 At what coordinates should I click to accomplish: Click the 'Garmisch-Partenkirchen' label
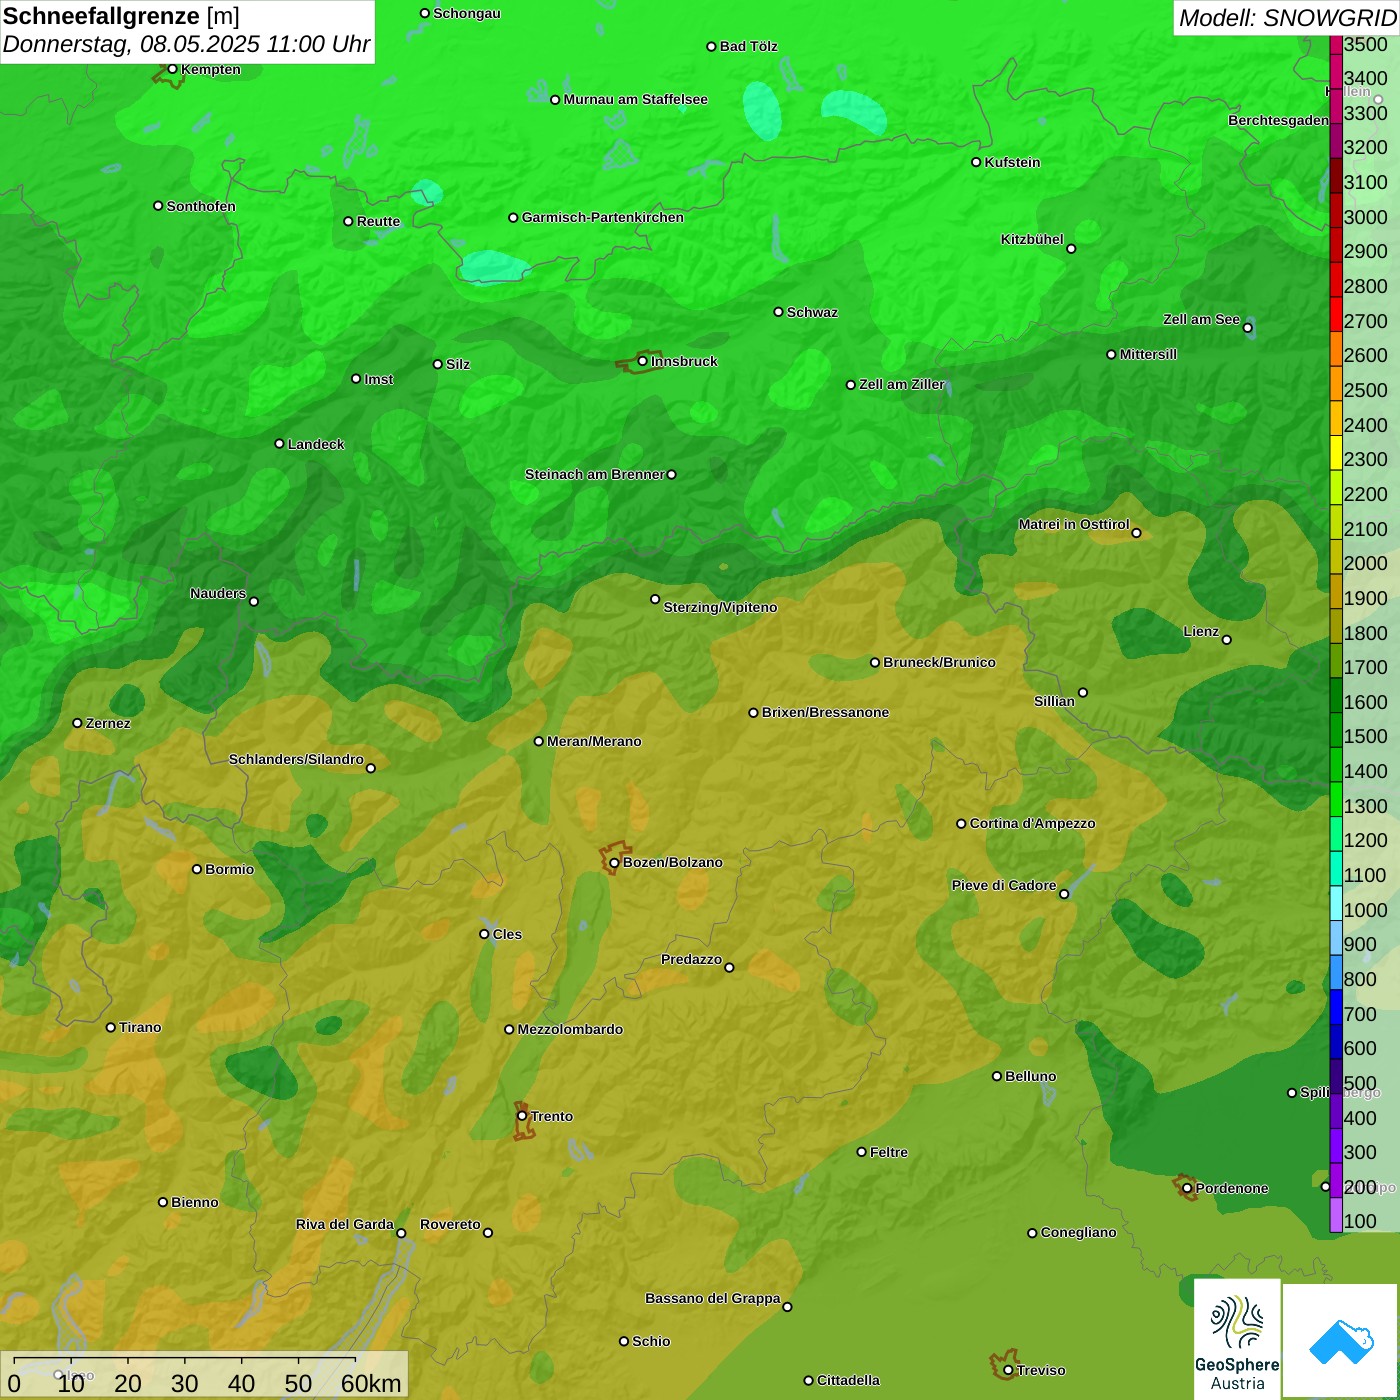tap(603, 217)
